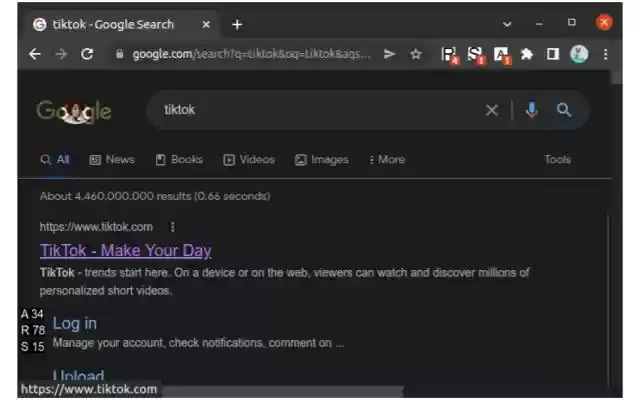
Task: Click the browser forward arrow
Action: pyautogui.click(x=61, y=54)
